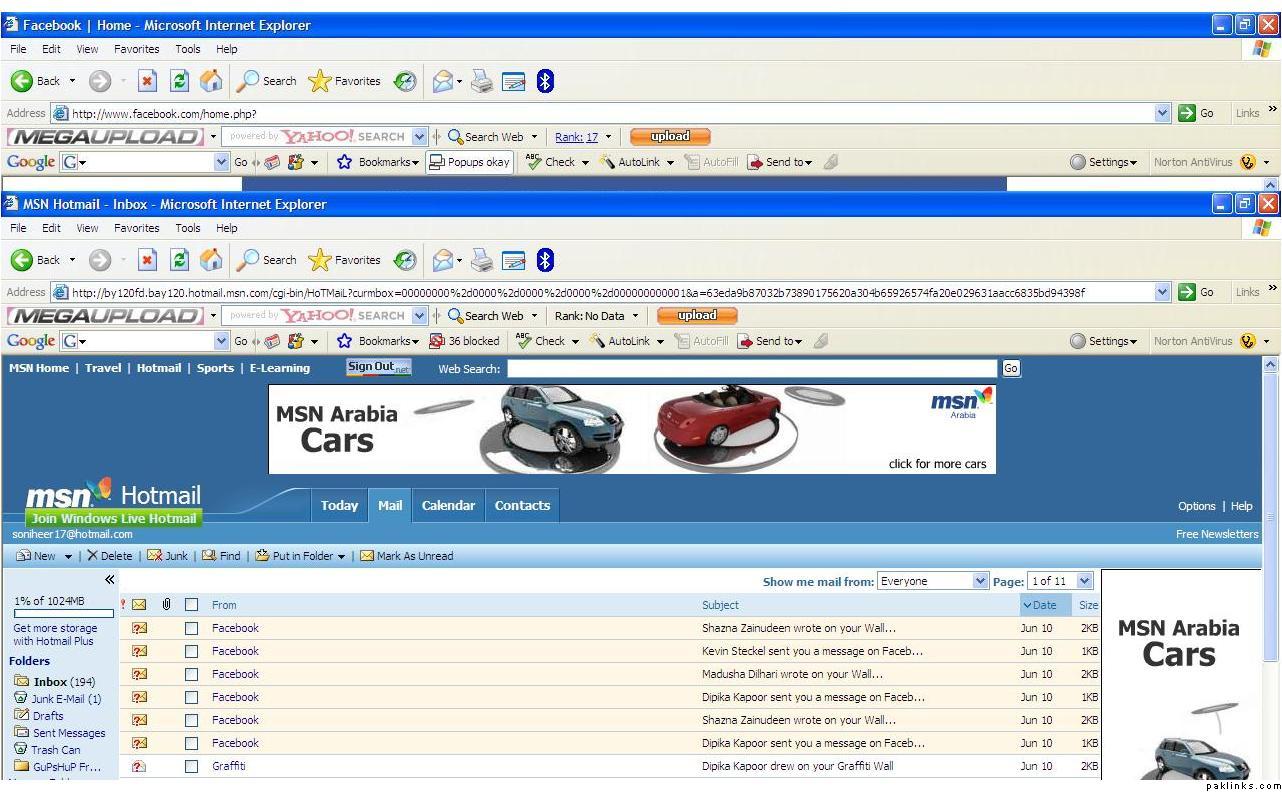Click the Join Windows Live Hotmail link

[114, 518]
